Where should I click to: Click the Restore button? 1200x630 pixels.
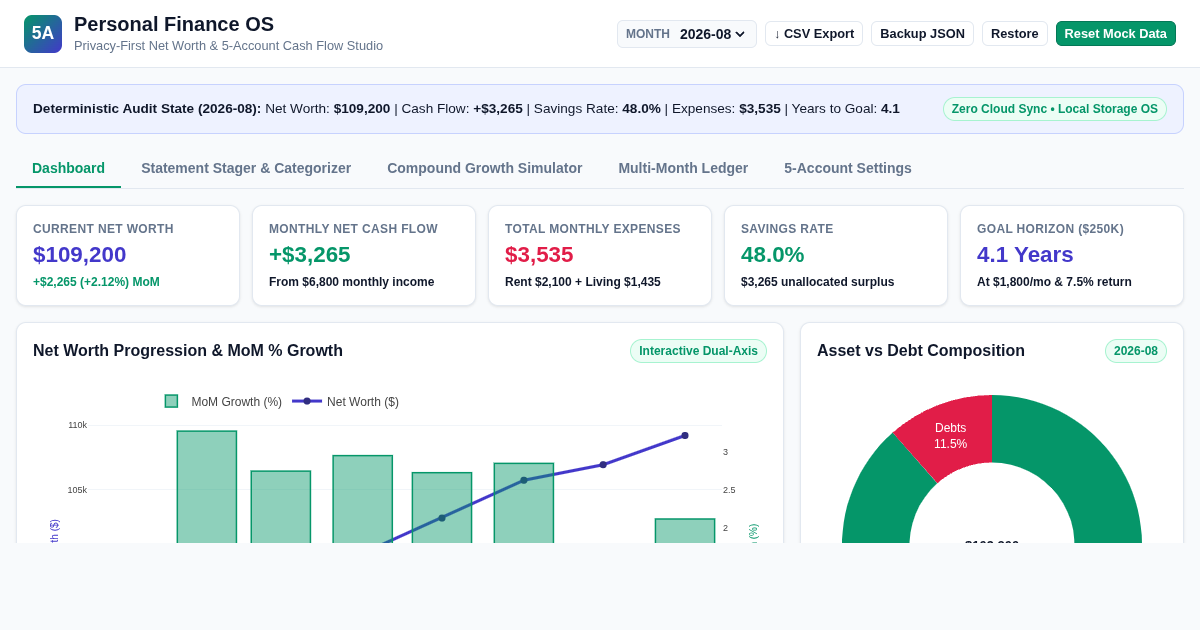1014,34
